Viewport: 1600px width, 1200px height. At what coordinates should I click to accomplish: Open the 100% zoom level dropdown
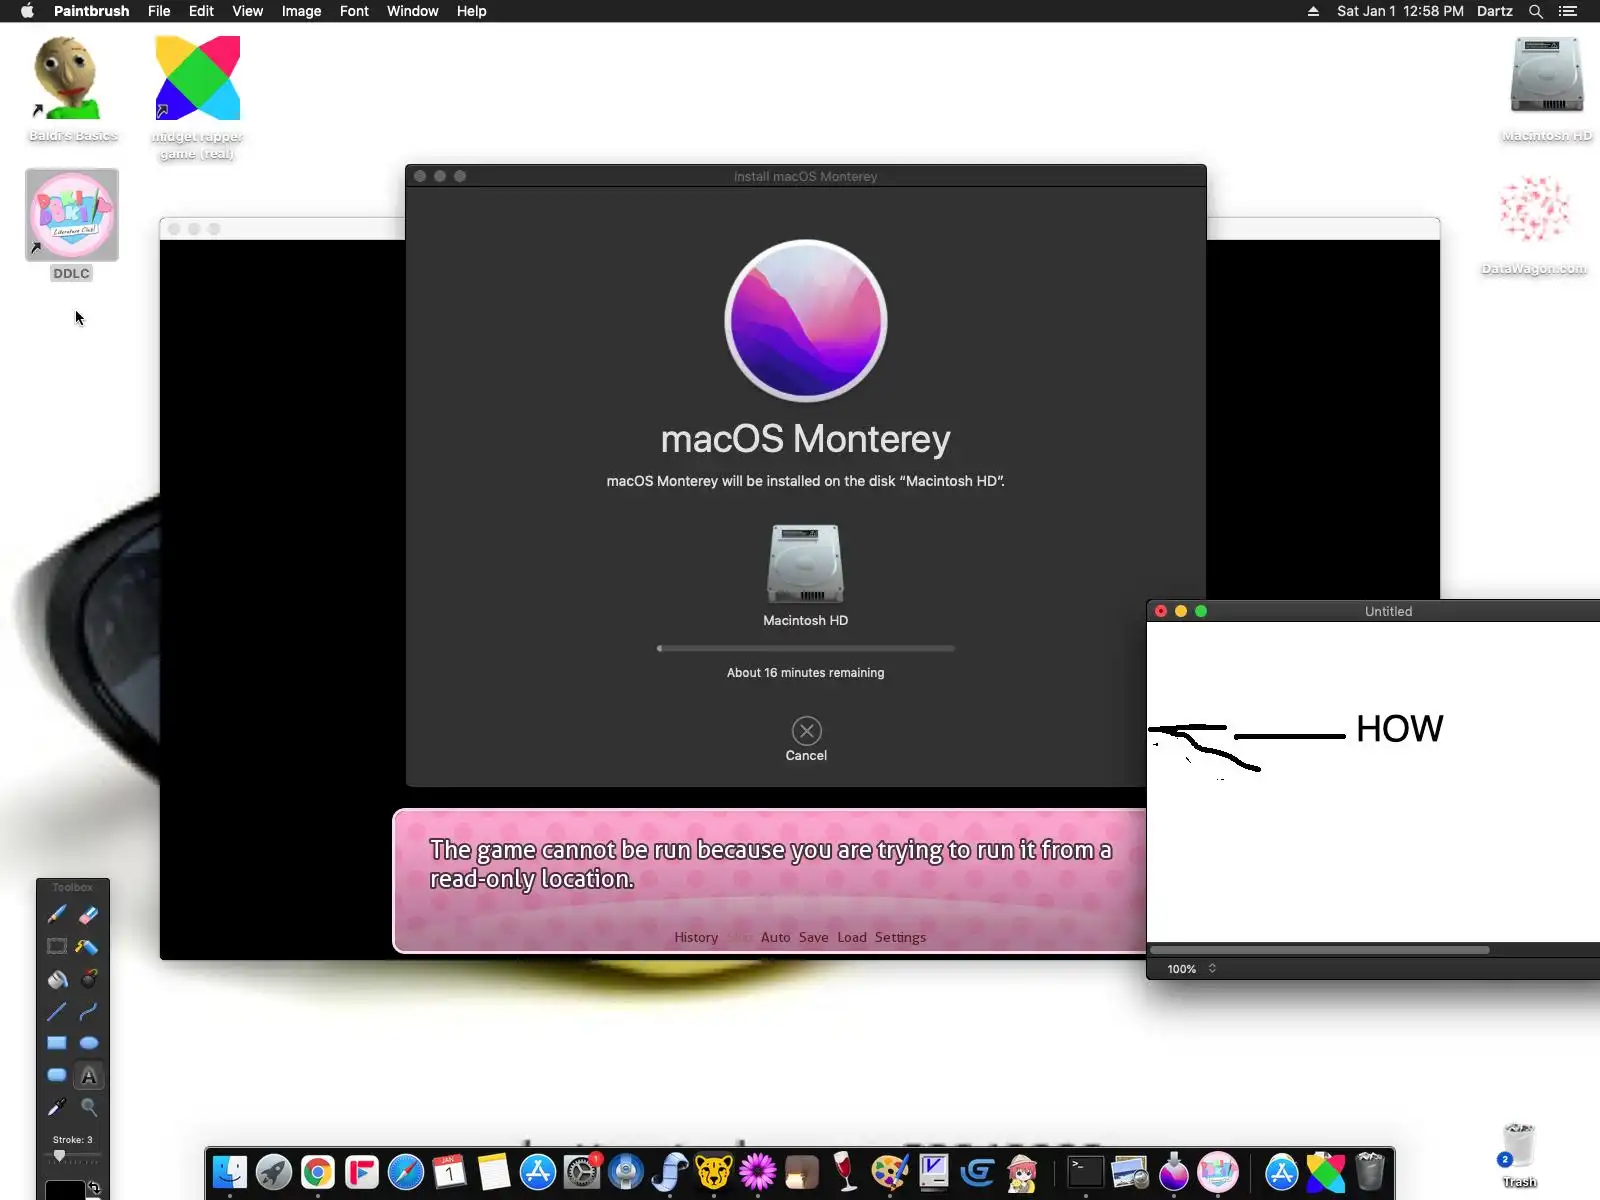pos(1192,969)
